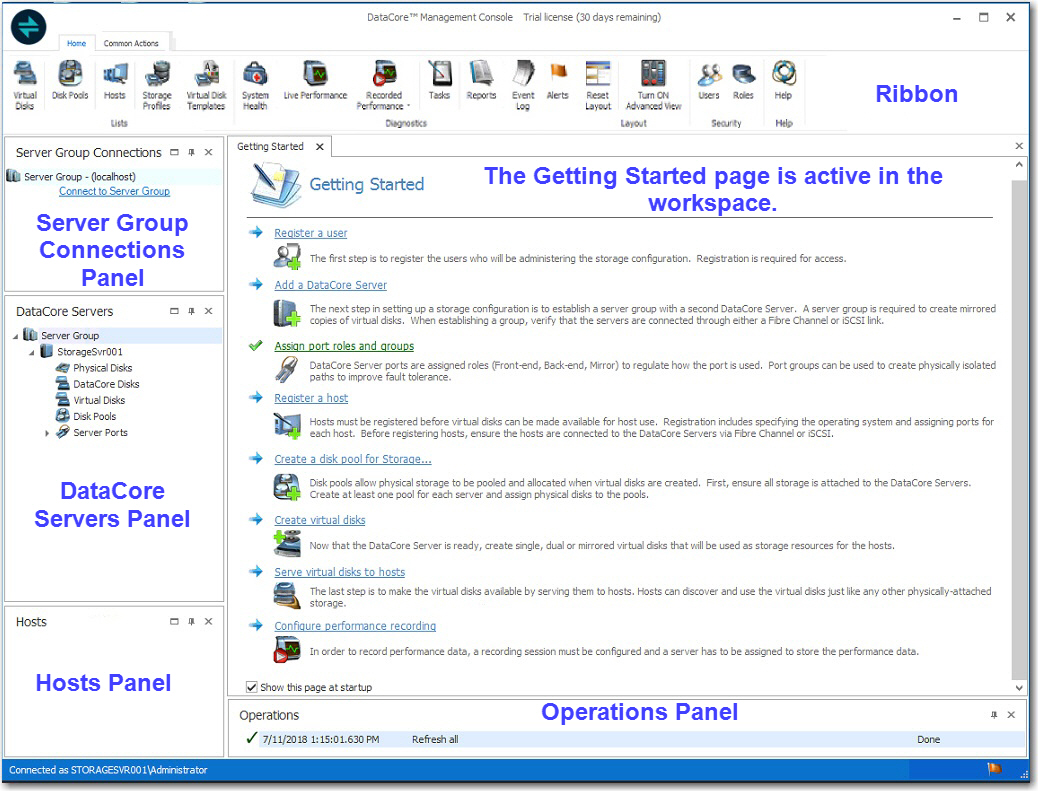Open Virtual Disks from the ribbon

(x=24, y=85)
